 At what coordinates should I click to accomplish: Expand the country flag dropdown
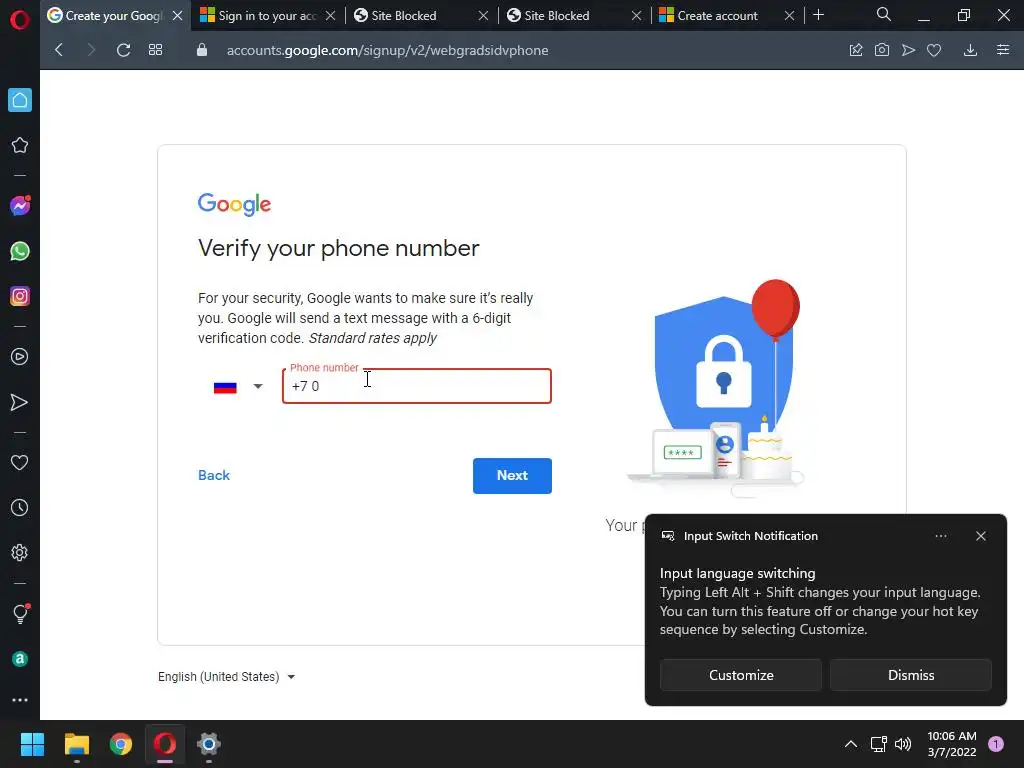pyautogui.click(x=238, y=387)
